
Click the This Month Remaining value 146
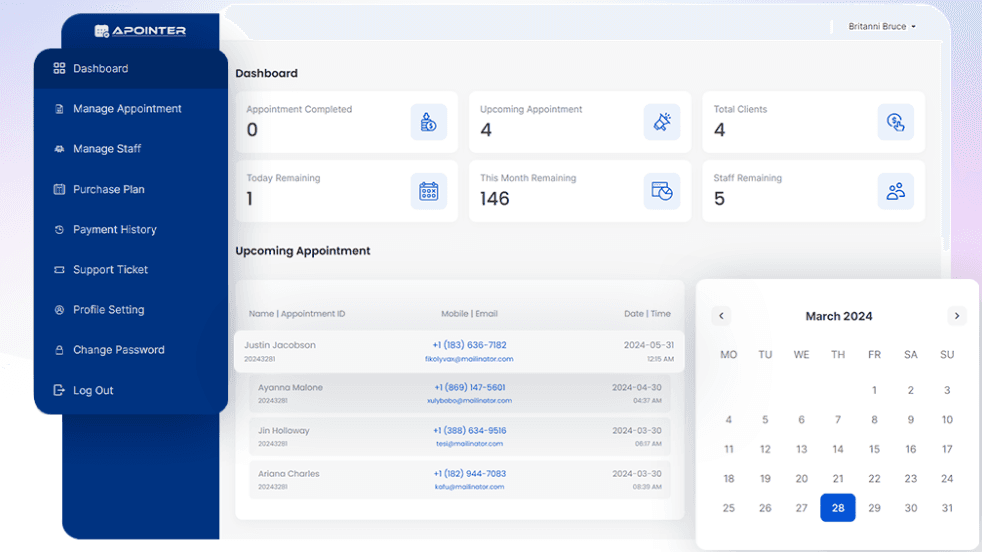tap(495, 199)
